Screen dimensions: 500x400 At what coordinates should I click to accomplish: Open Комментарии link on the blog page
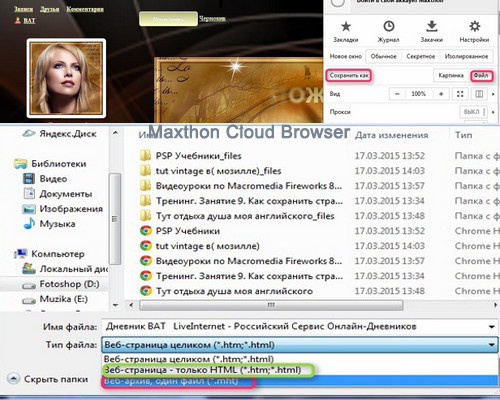(85, 9)
